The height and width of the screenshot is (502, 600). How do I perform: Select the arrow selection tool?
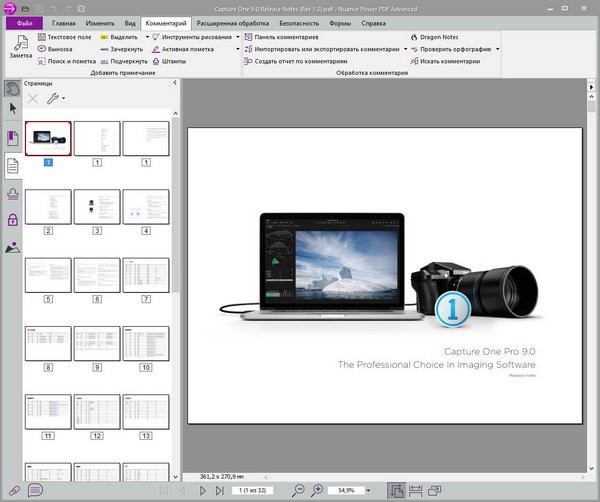point(13,108)
